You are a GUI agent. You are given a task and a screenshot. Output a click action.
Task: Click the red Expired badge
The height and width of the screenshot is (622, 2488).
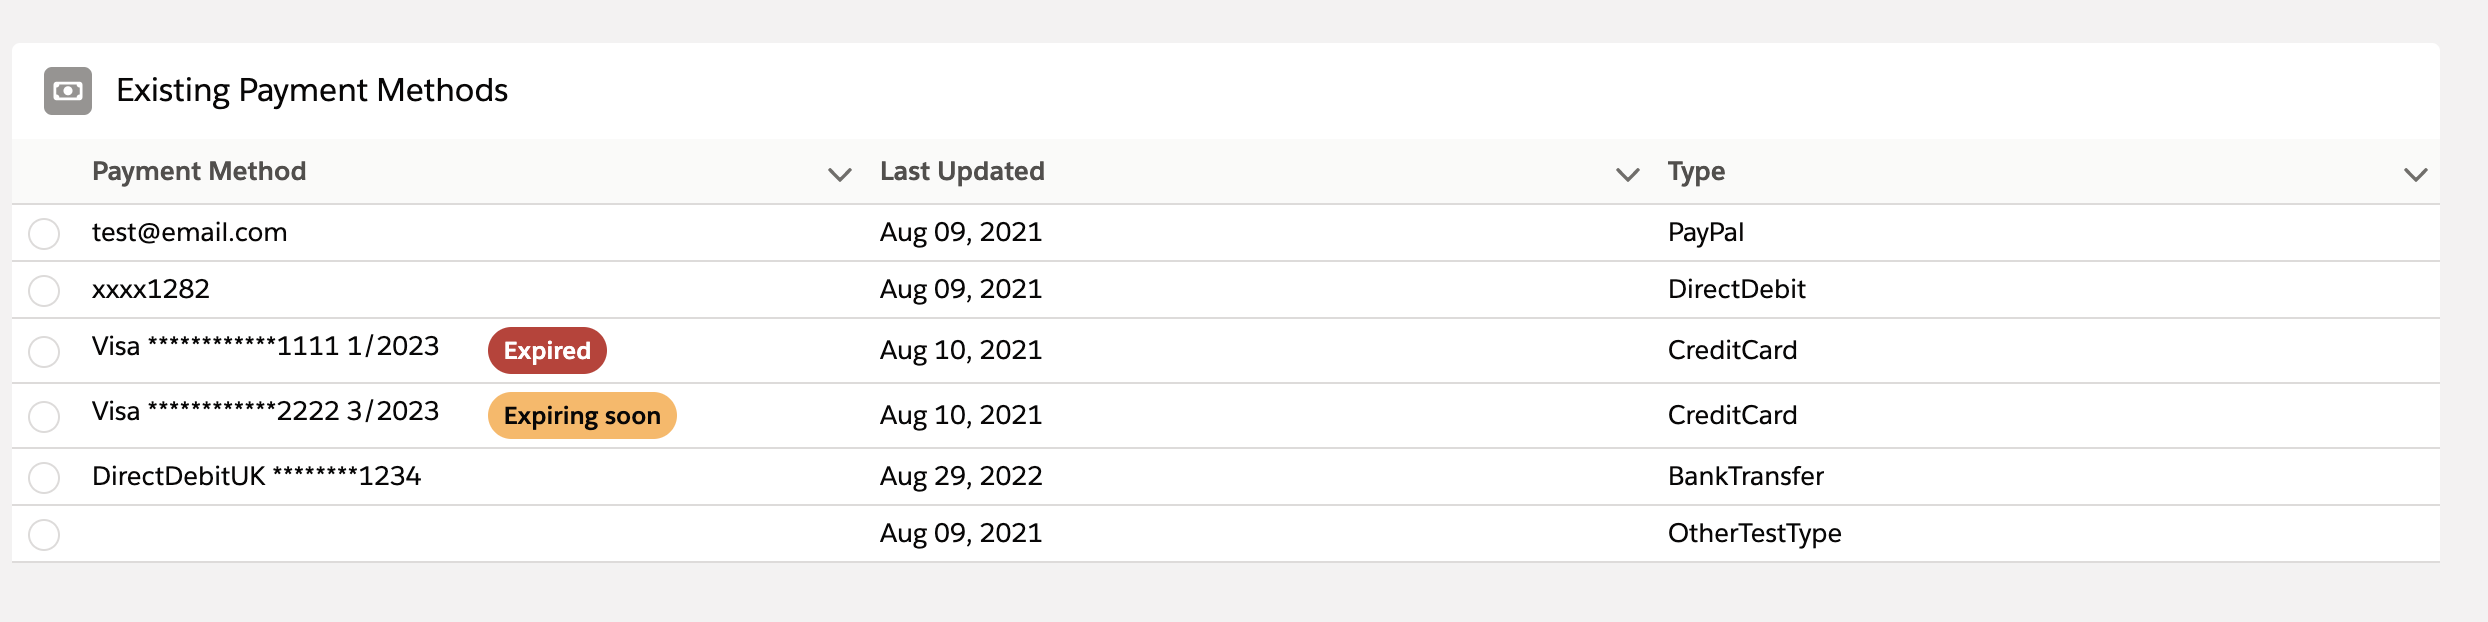point(547,351)
